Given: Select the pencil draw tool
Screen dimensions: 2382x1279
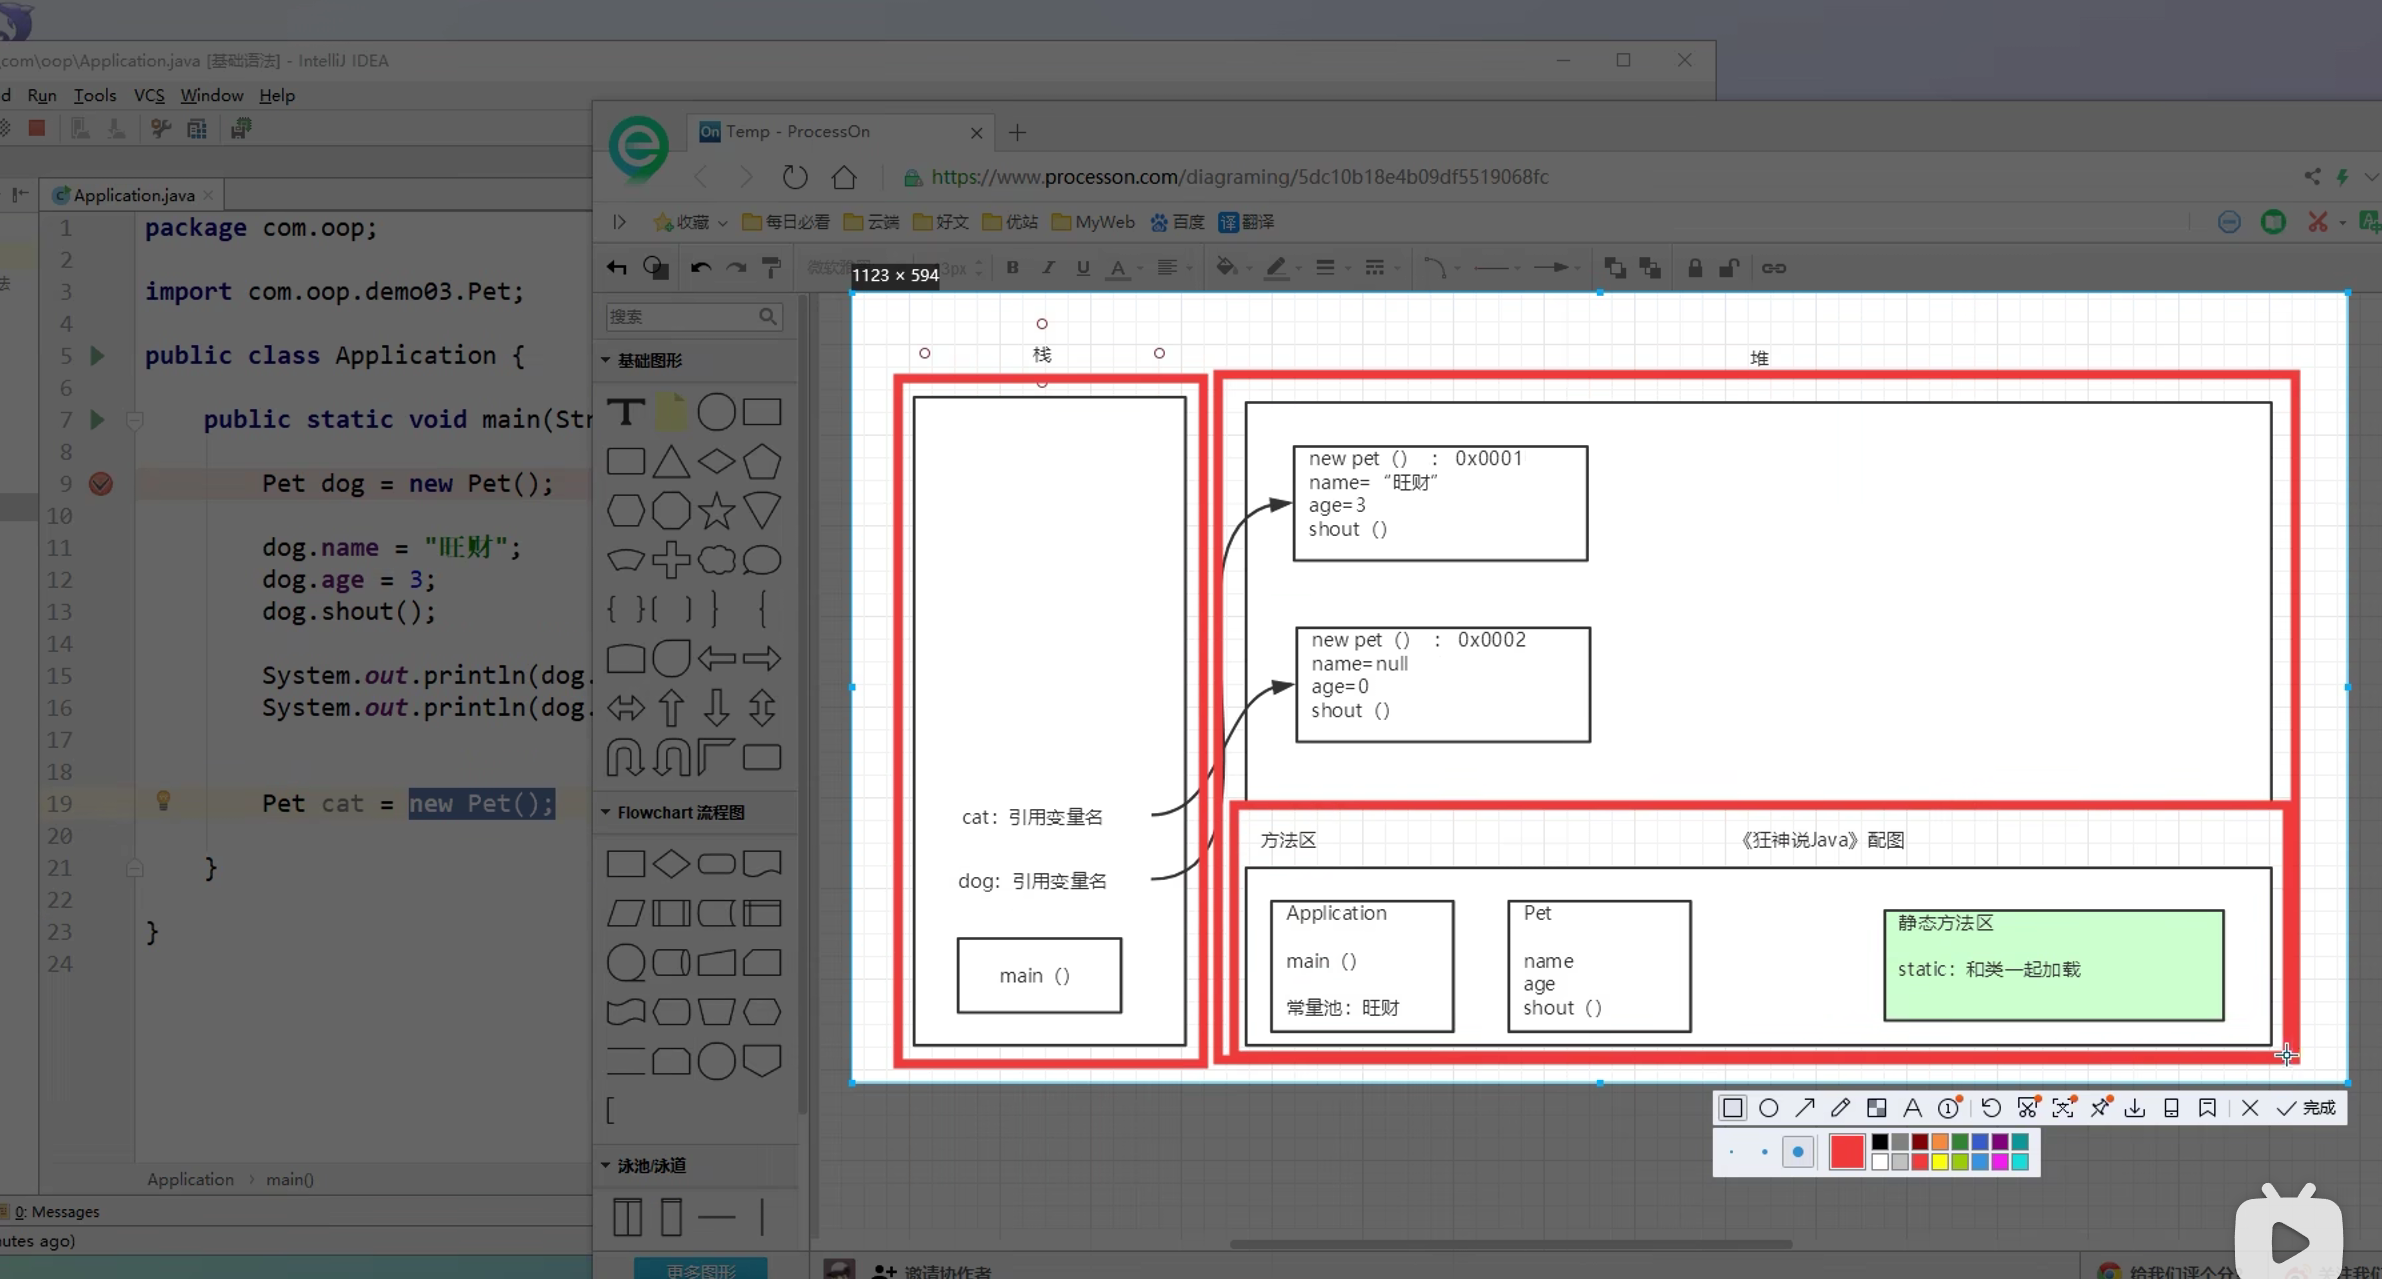Looking at the screenshot, I should tap(1840, 1108).
